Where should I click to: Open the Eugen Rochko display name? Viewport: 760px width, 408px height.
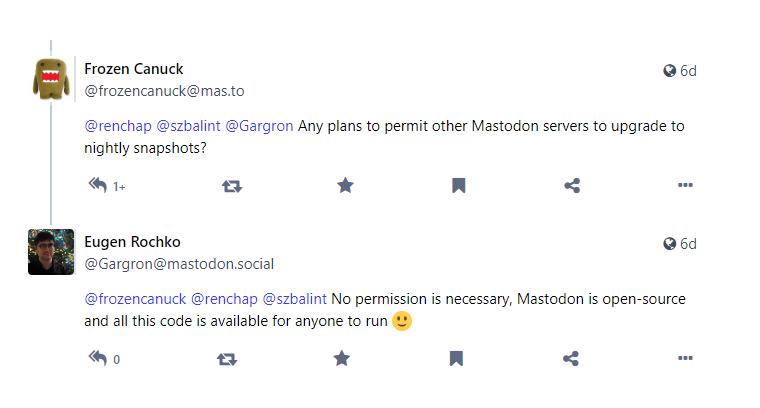[132, 242]
